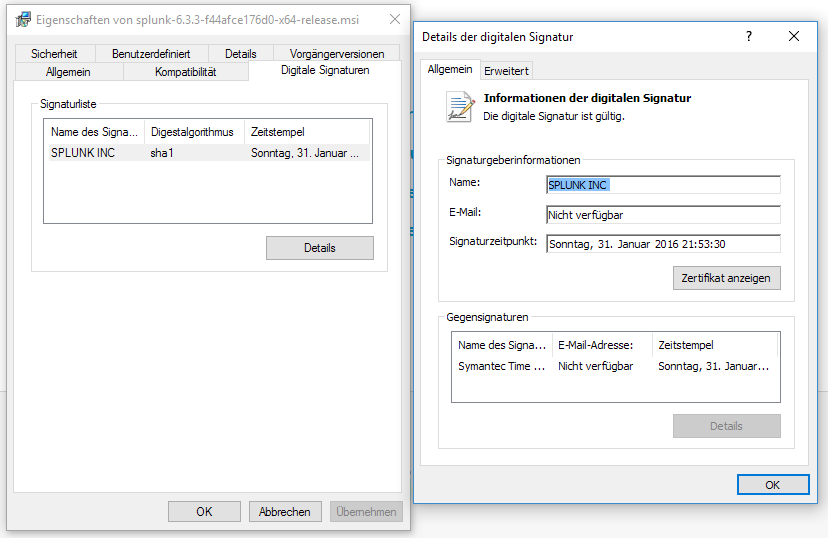Close the Details der digitalen Signatur dialog
Viewport: 828px width, 538px height.
pyautogui.click(x=794, y=36)
